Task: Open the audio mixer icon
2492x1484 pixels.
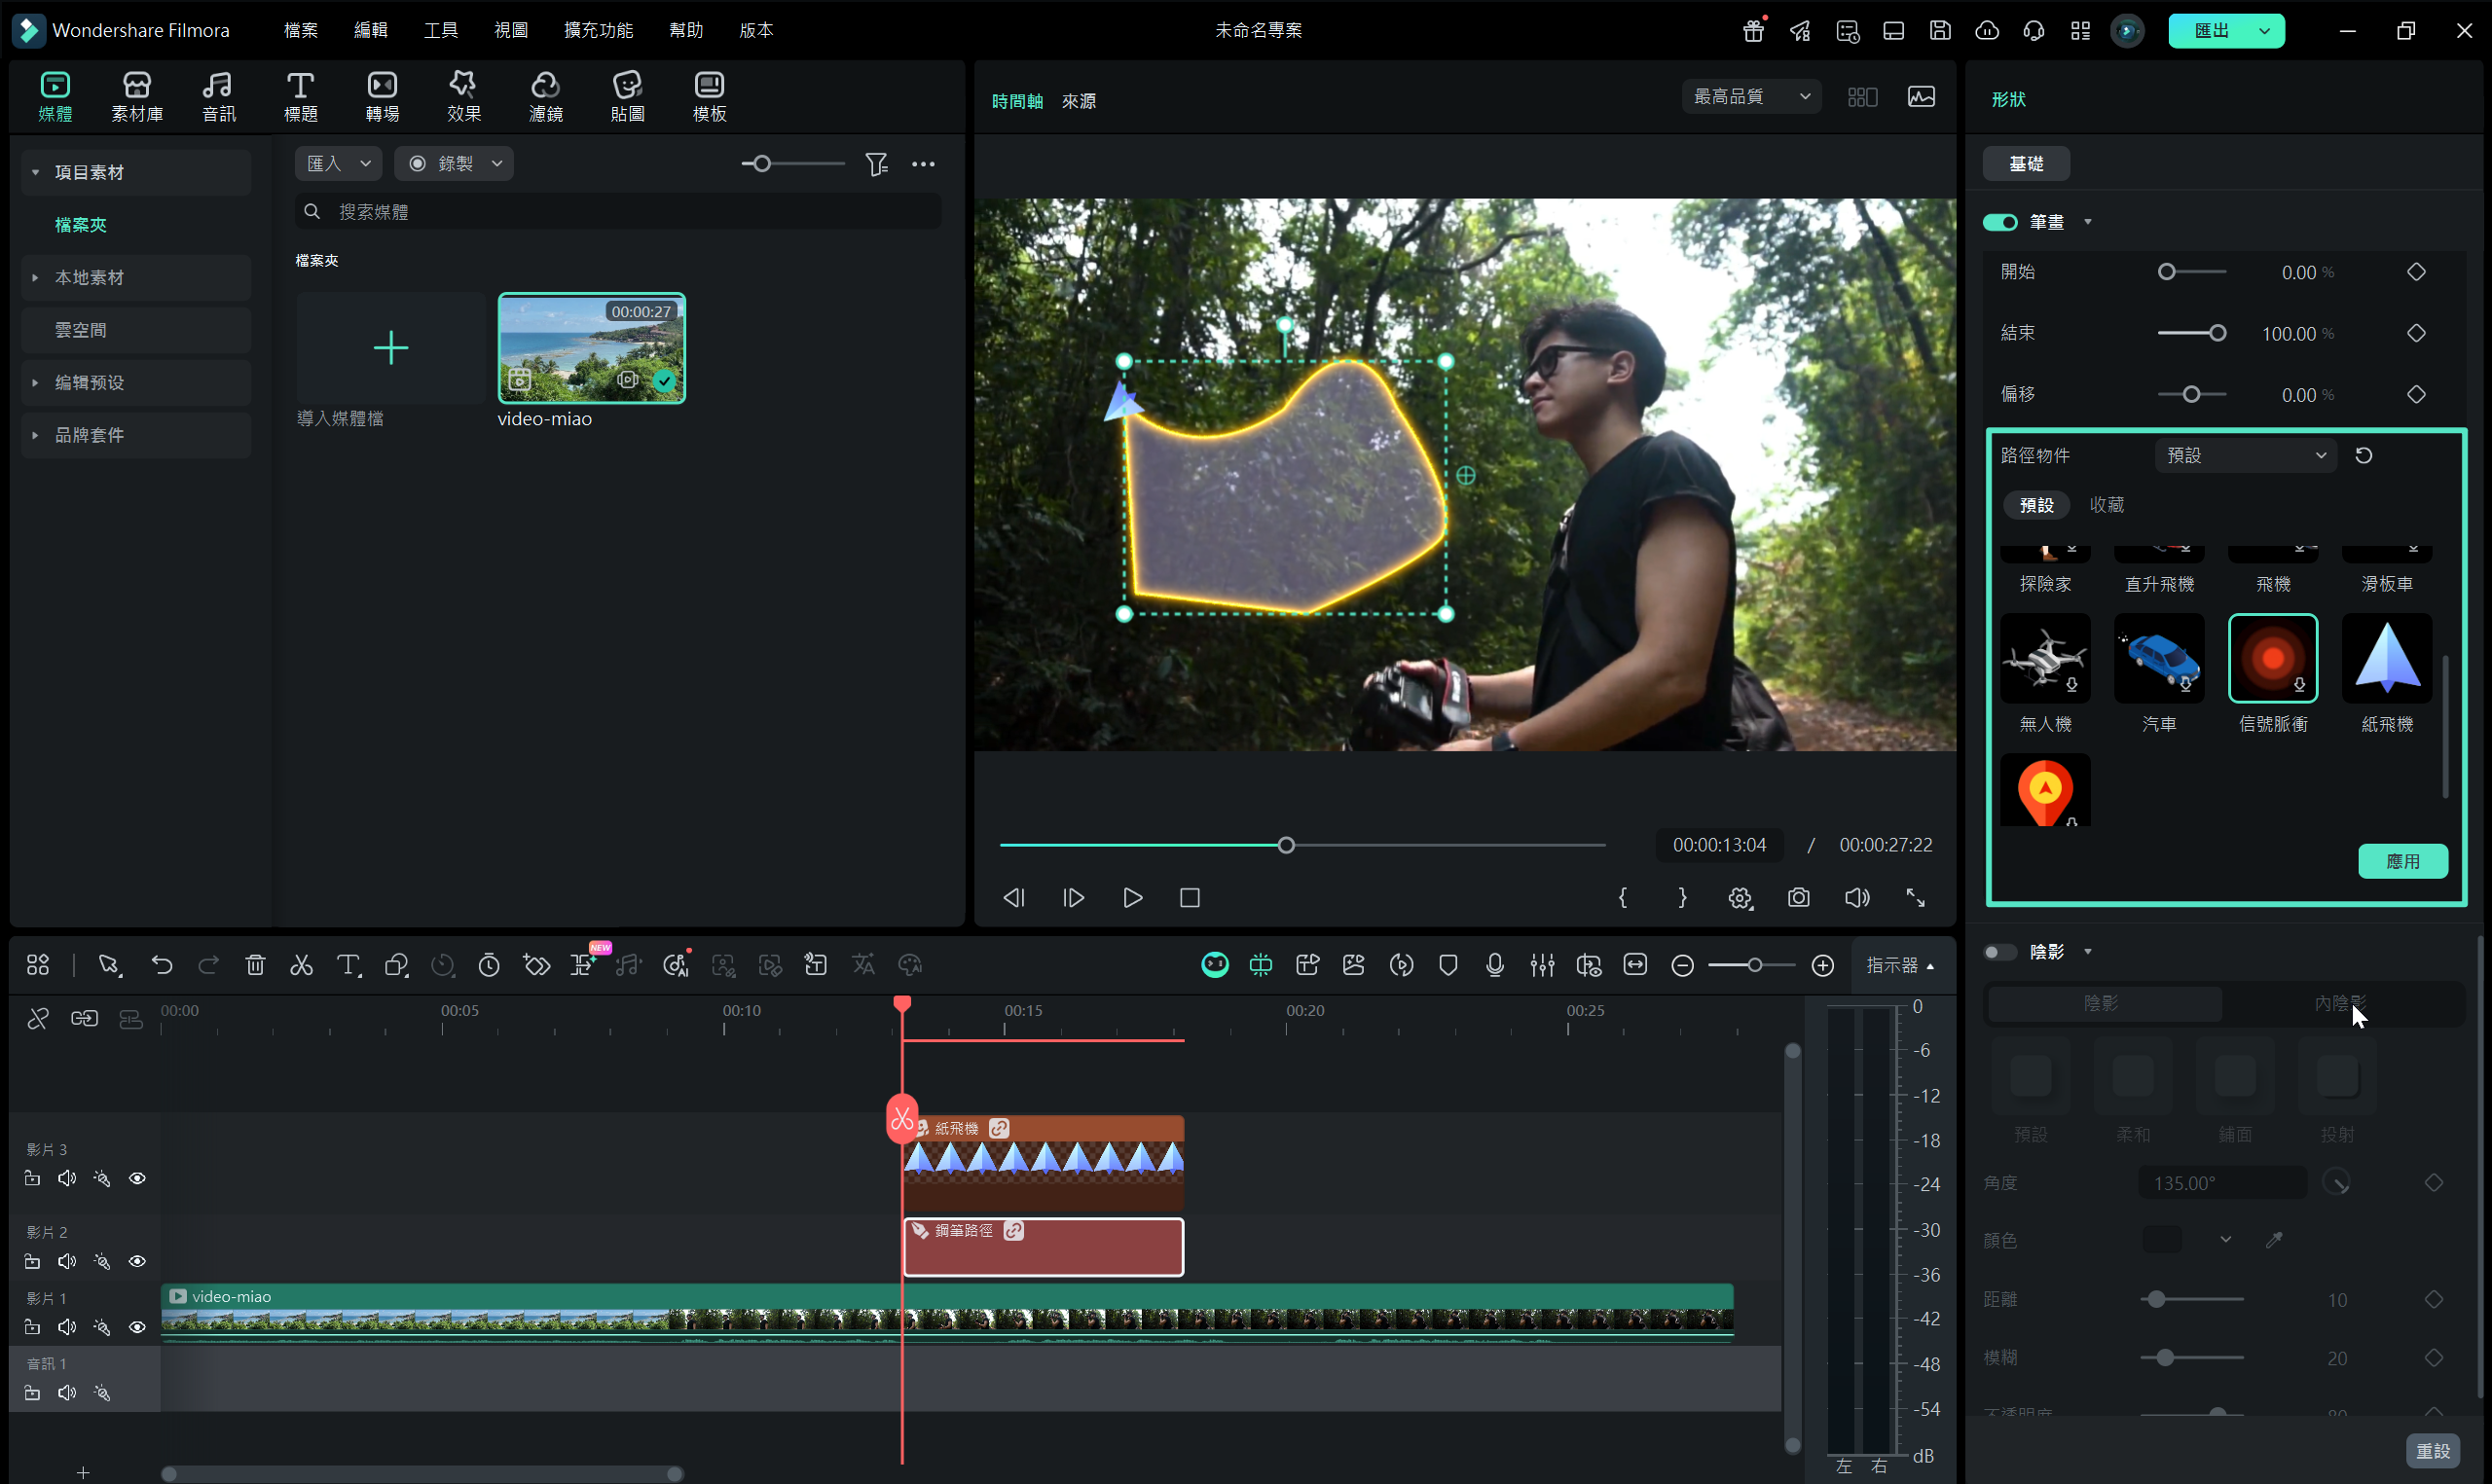Action: coord(1541,965)
